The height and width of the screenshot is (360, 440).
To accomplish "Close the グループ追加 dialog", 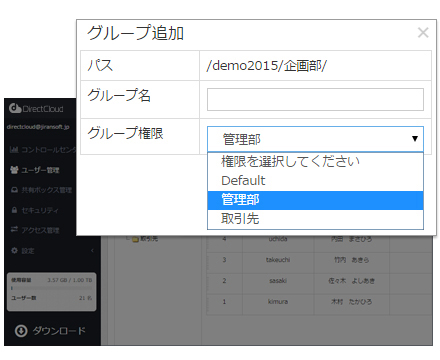I will [x=423, y=33].
